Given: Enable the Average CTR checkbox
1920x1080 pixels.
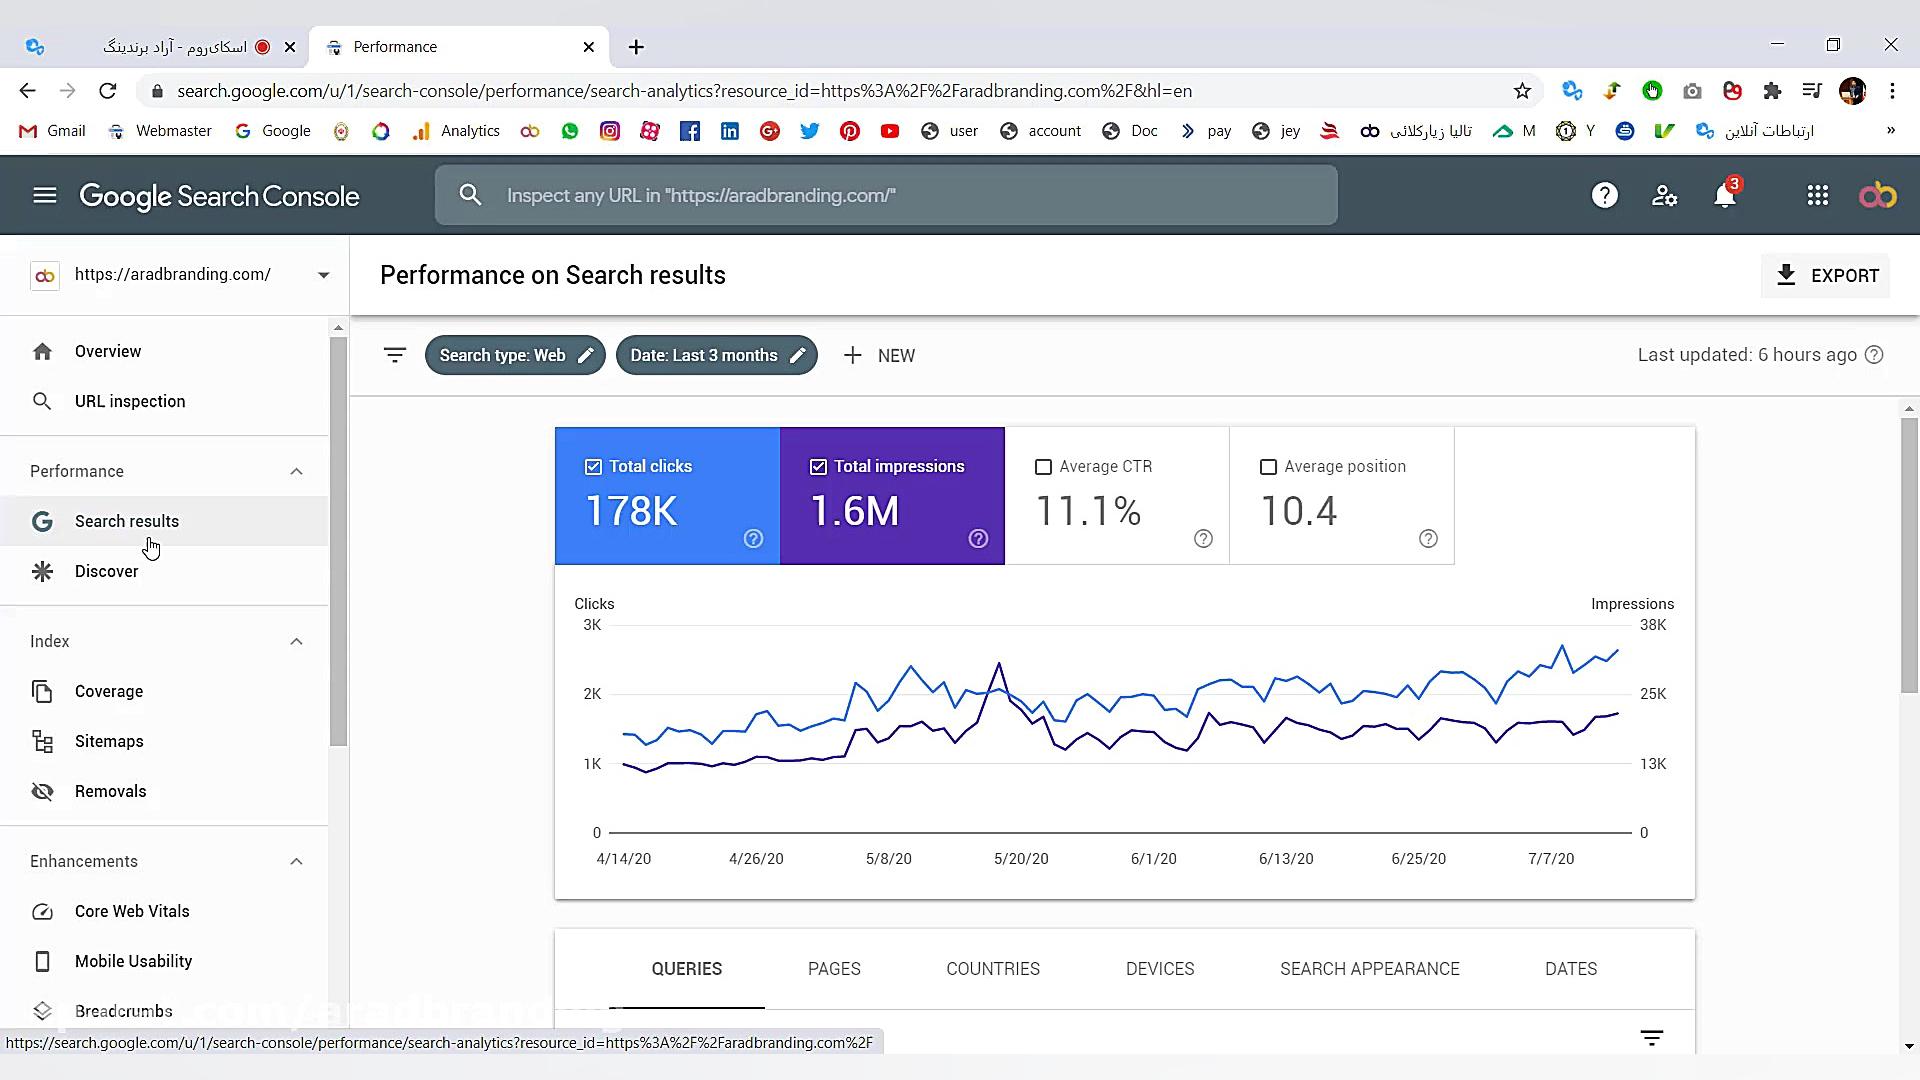Looking at the screenshot, I should click(1043, 467).
